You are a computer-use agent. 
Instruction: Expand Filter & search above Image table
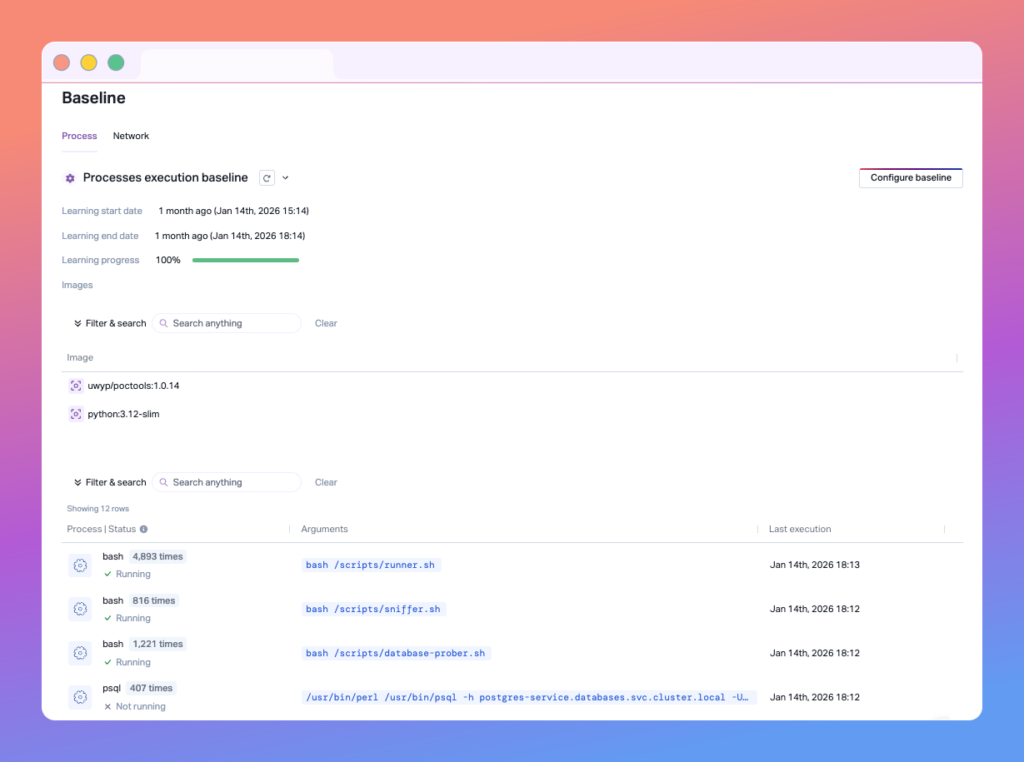(x=109, y=323)
